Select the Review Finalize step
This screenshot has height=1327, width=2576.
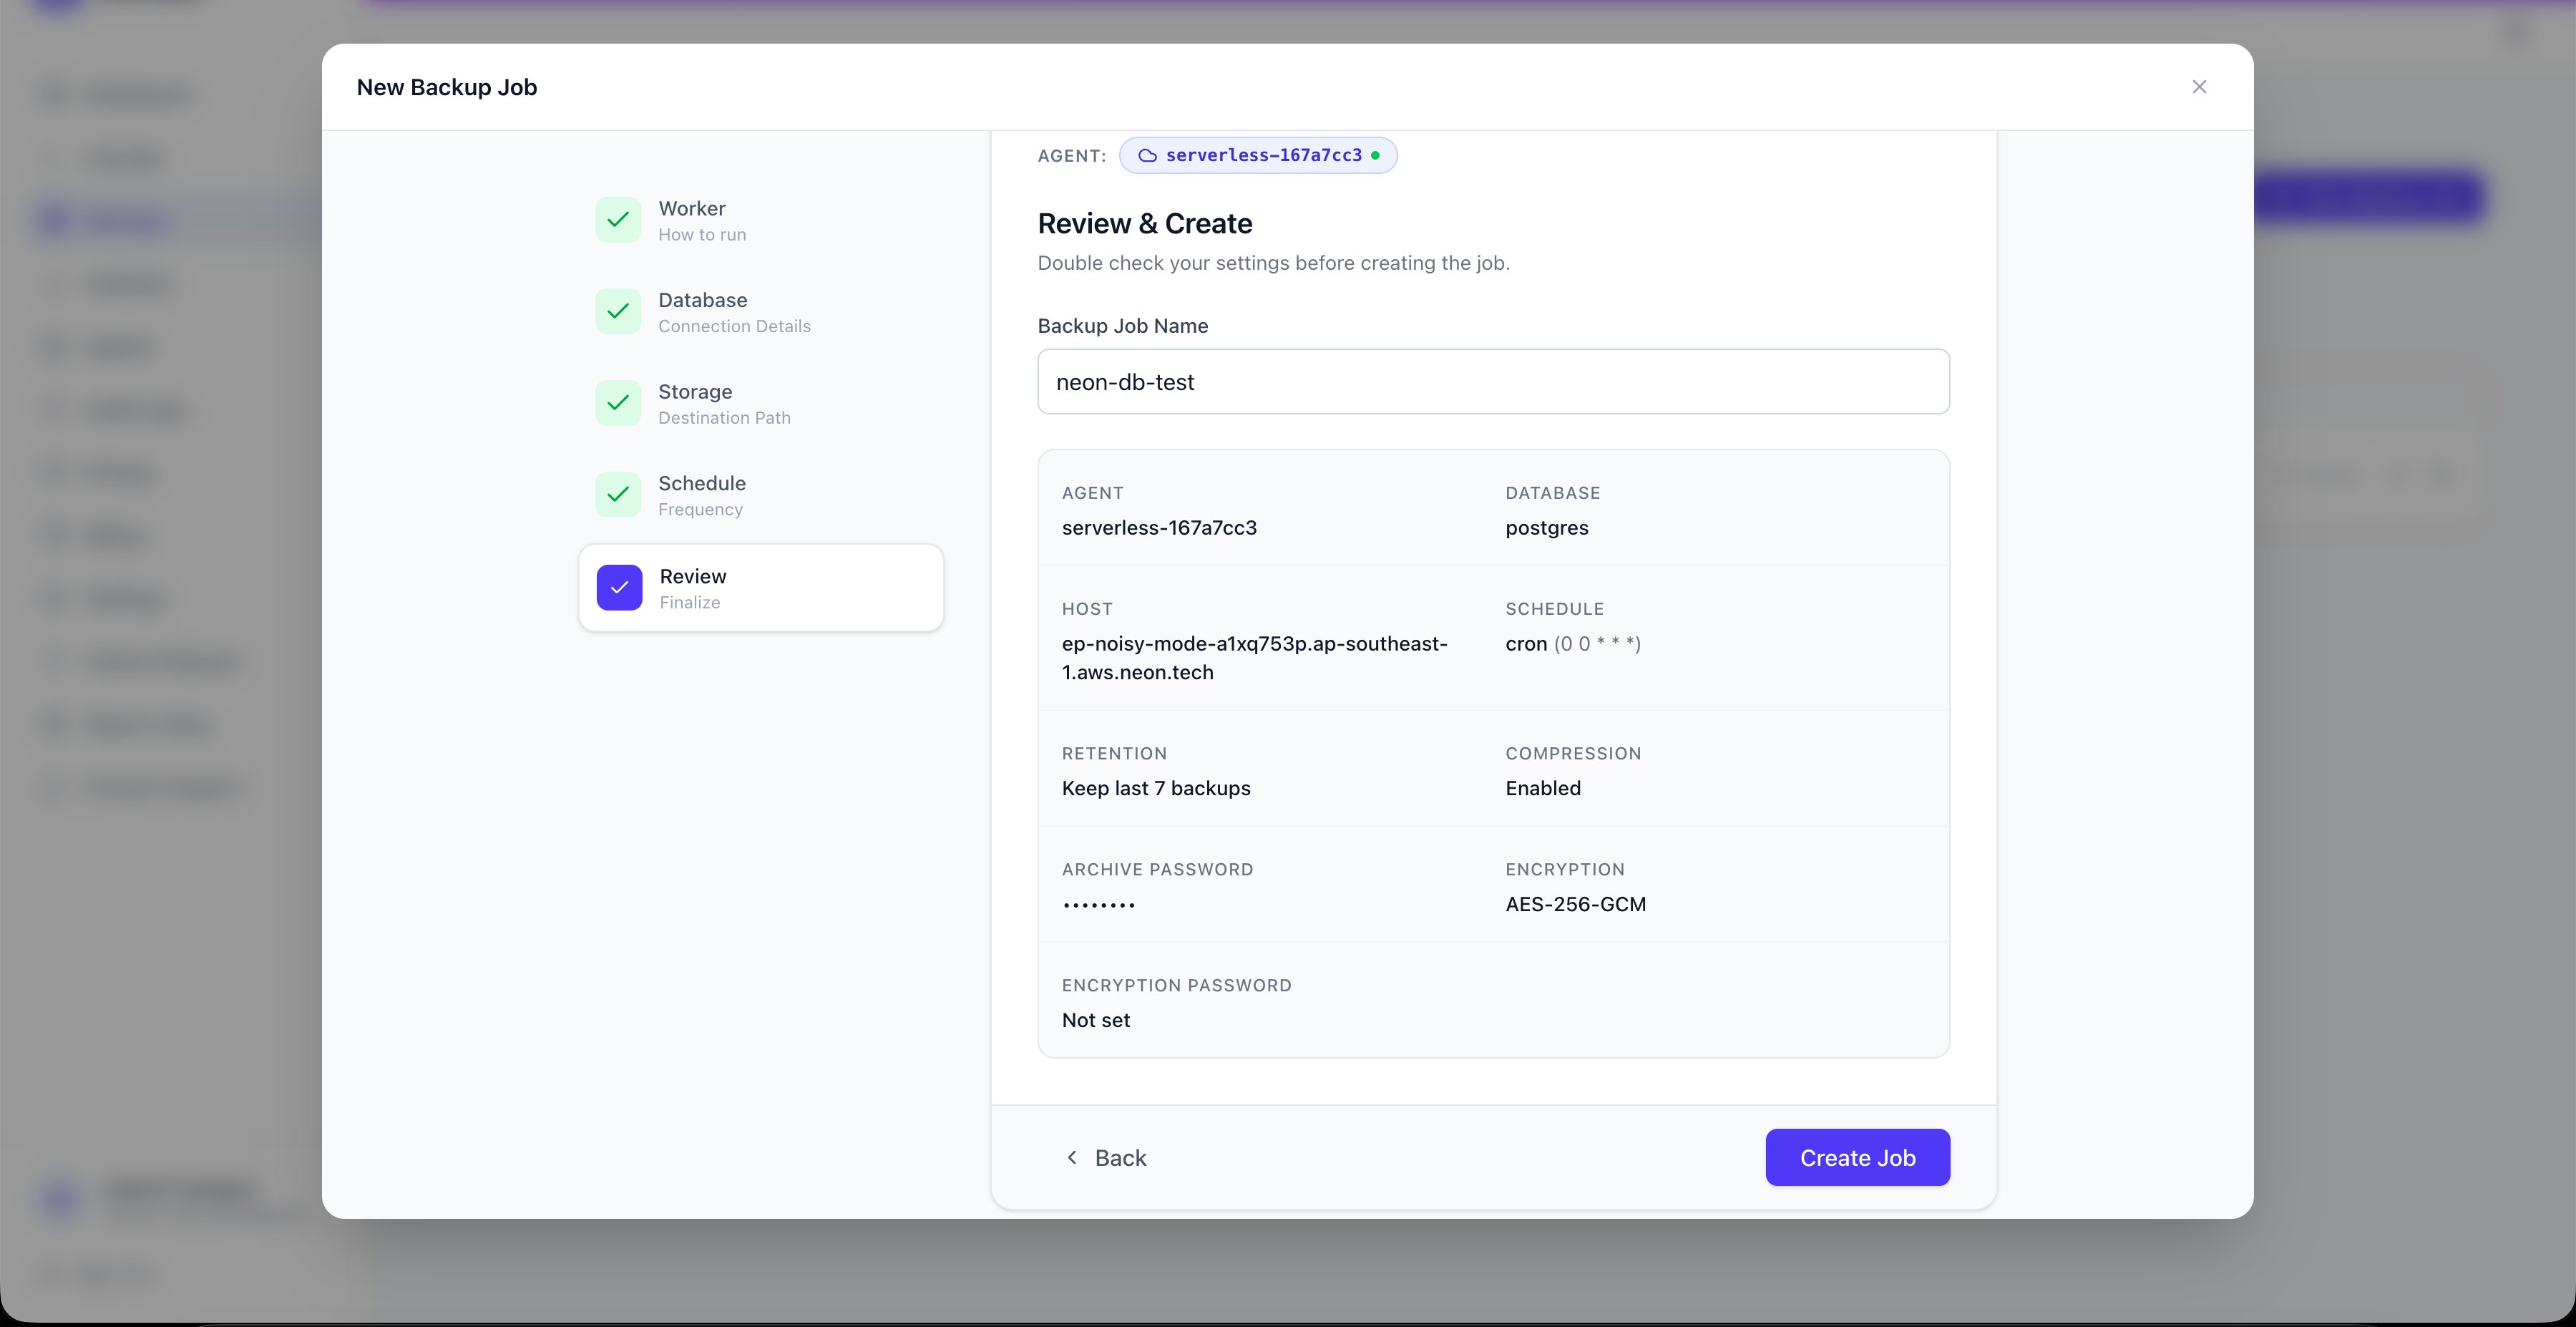pyautogui.click(x=761, y=588)
